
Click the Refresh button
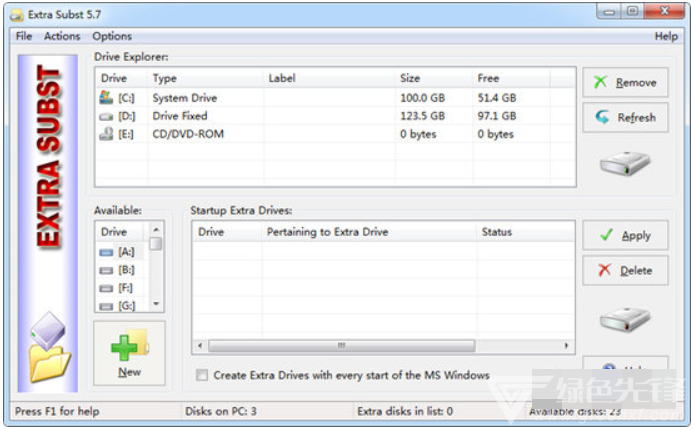[x=625, y=117]
